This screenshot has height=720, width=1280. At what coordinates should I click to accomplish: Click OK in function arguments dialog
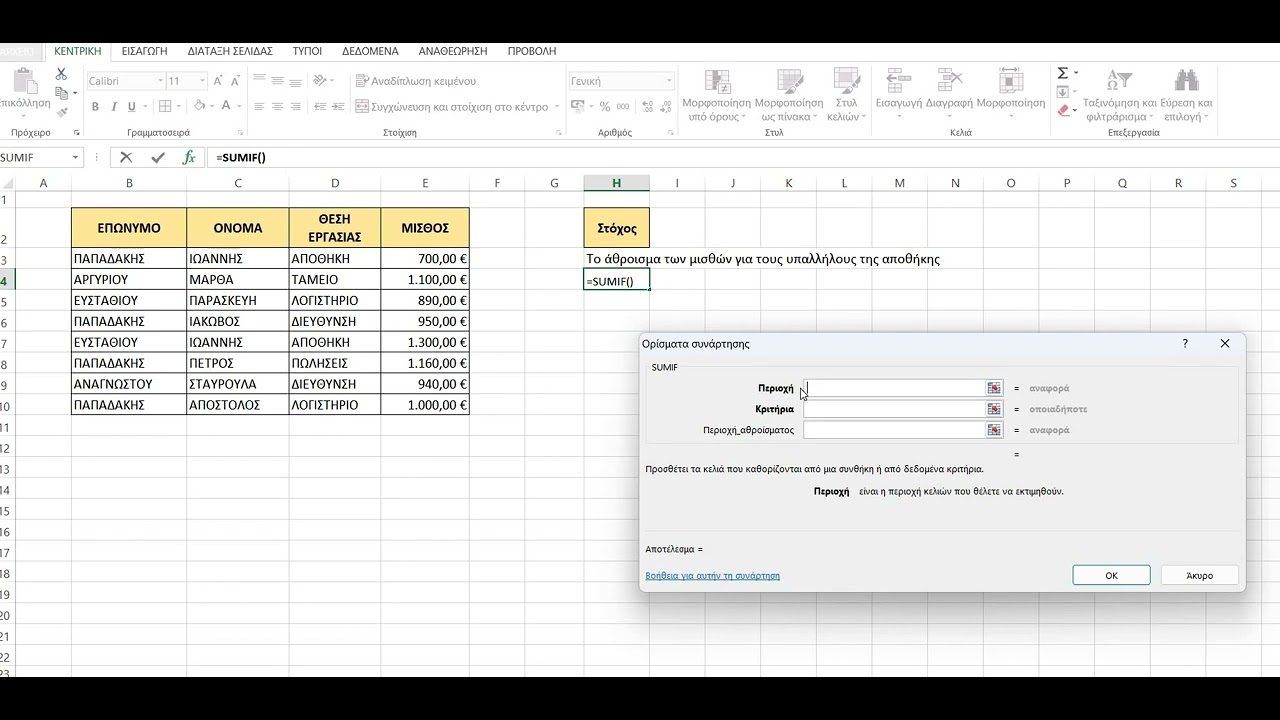1111,575
